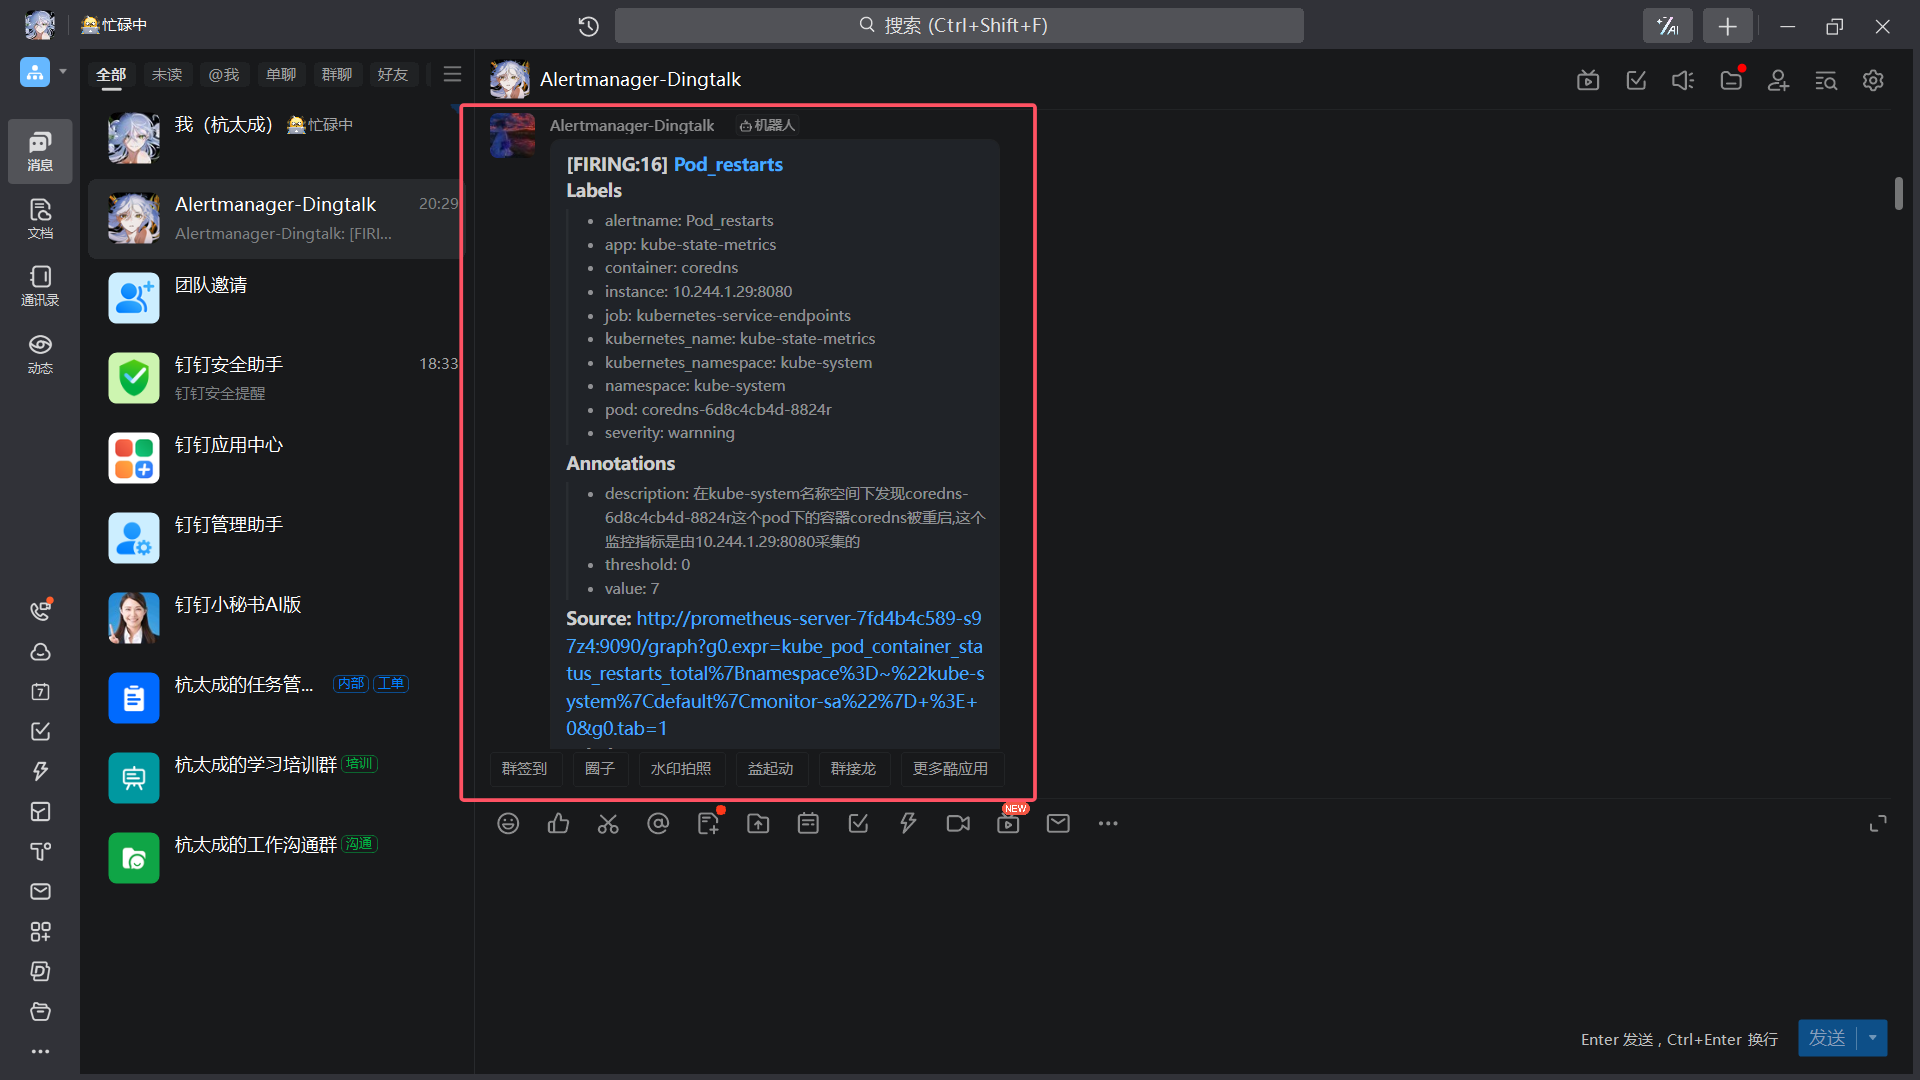The height and width of the screenshot is (1080, 1920).
Task: Expand the message input area
Action: [1878, 823]
